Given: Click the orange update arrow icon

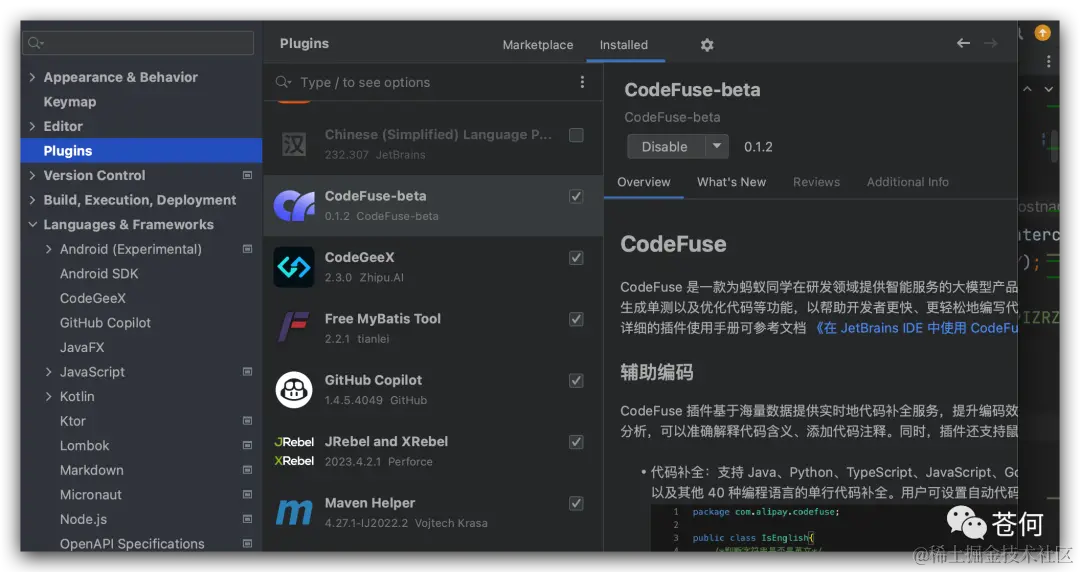Looking at the screenshot, I should (x=1042, y=32).
